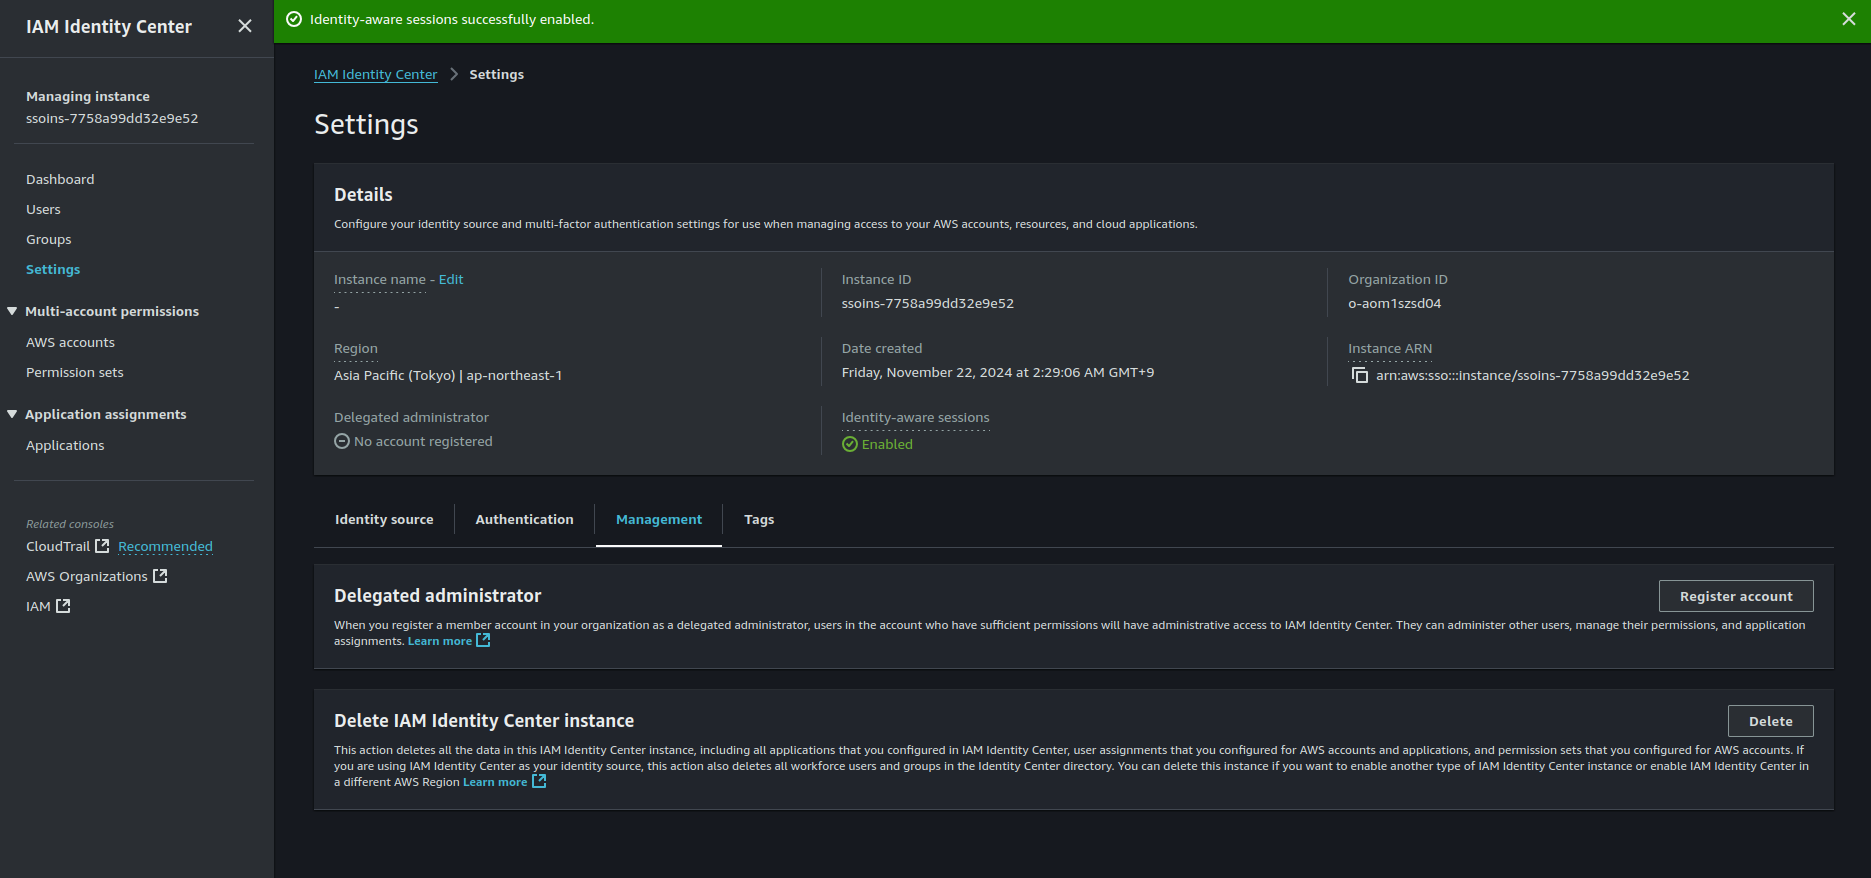Close the IAM Identity Center side navigation
Screen dimensions: 1871x878
pos(245,26)
